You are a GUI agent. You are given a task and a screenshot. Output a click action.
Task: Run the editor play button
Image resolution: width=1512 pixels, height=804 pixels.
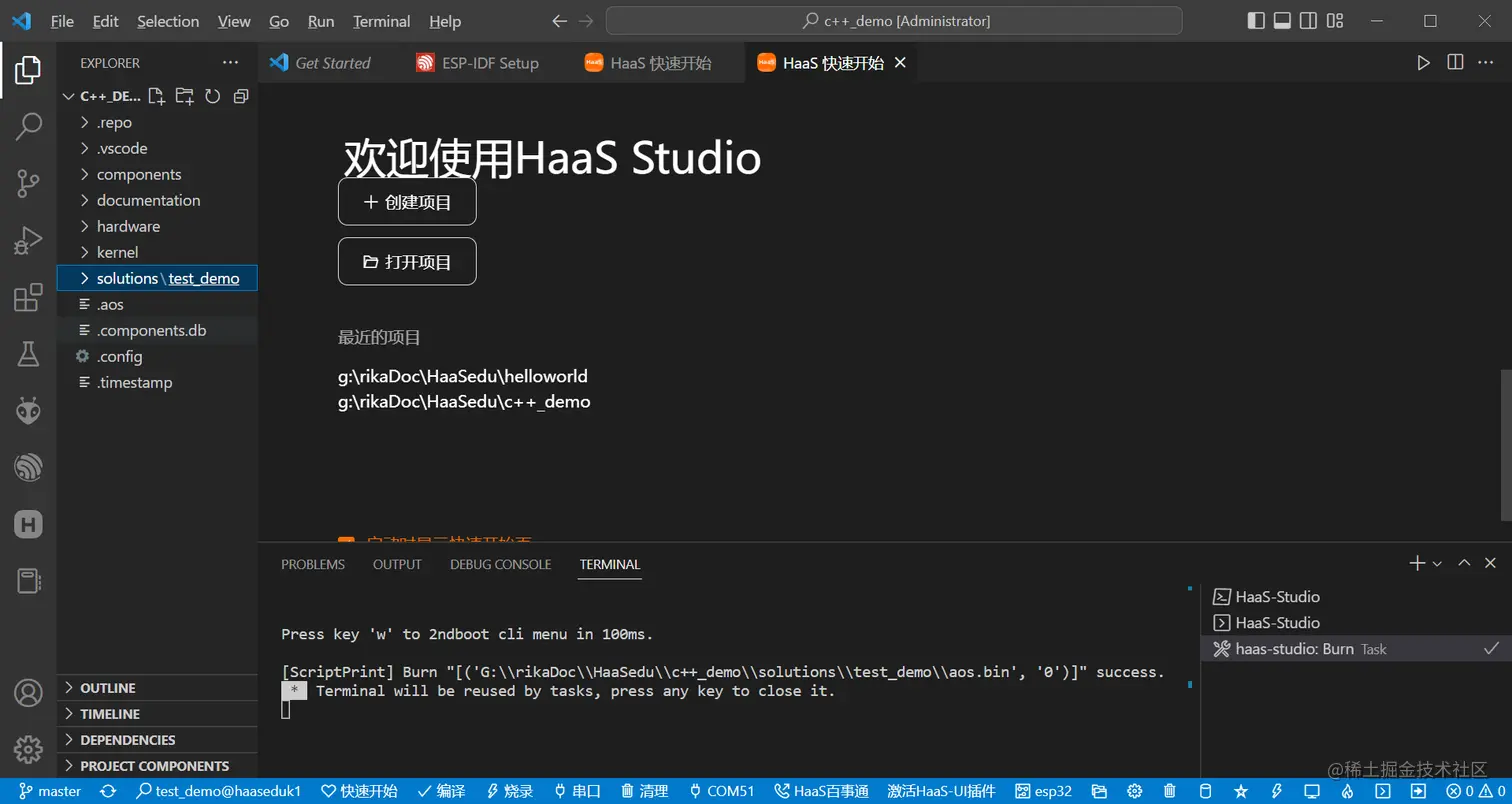pos(1423,63)
